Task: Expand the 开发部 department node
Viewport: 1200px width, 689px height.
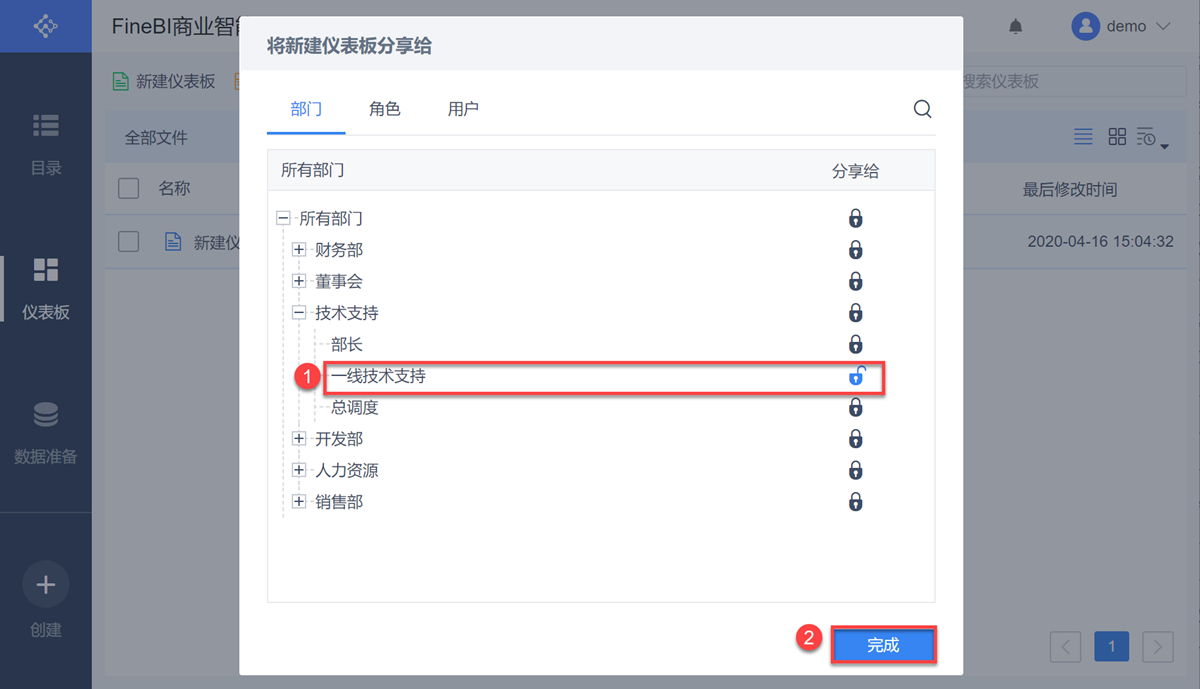Action: [299, 439]
